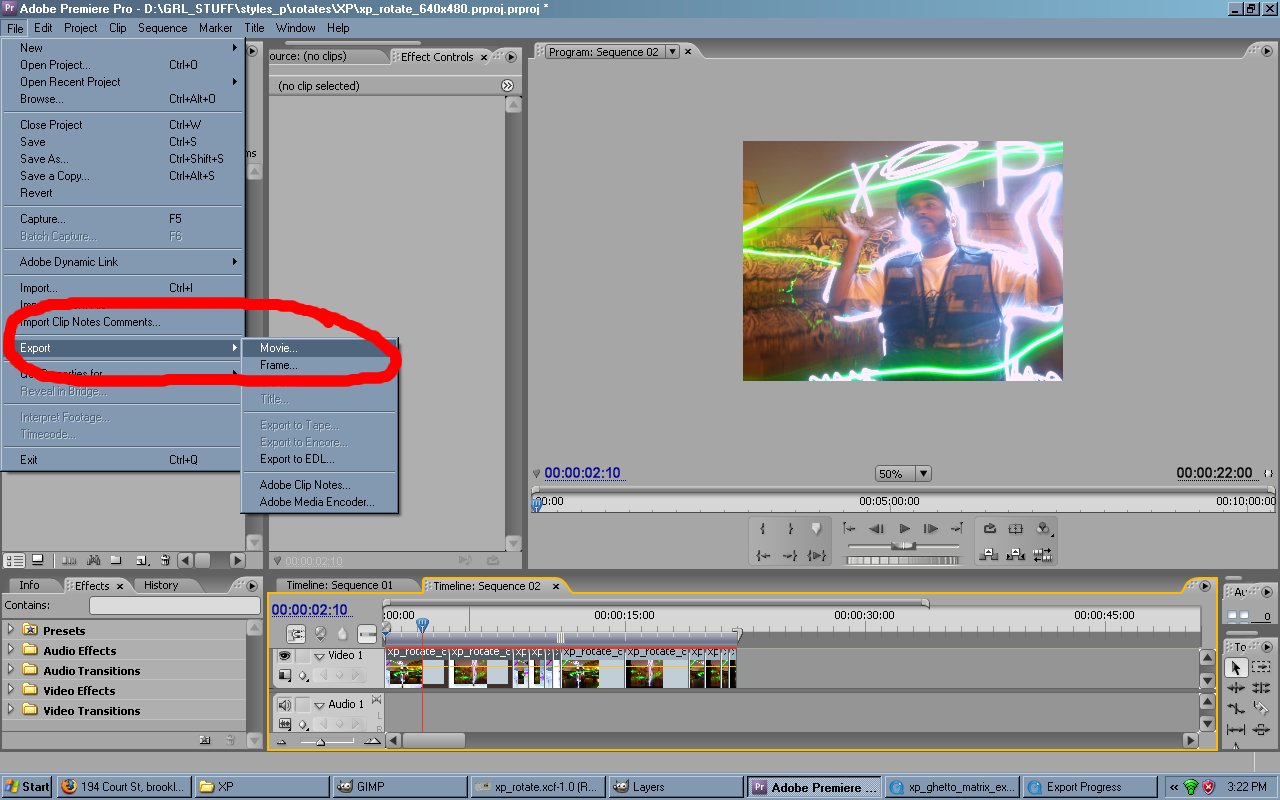Click the jog wheel strip
This screenshot has width=1280, height=800.
tap(903, 560)
